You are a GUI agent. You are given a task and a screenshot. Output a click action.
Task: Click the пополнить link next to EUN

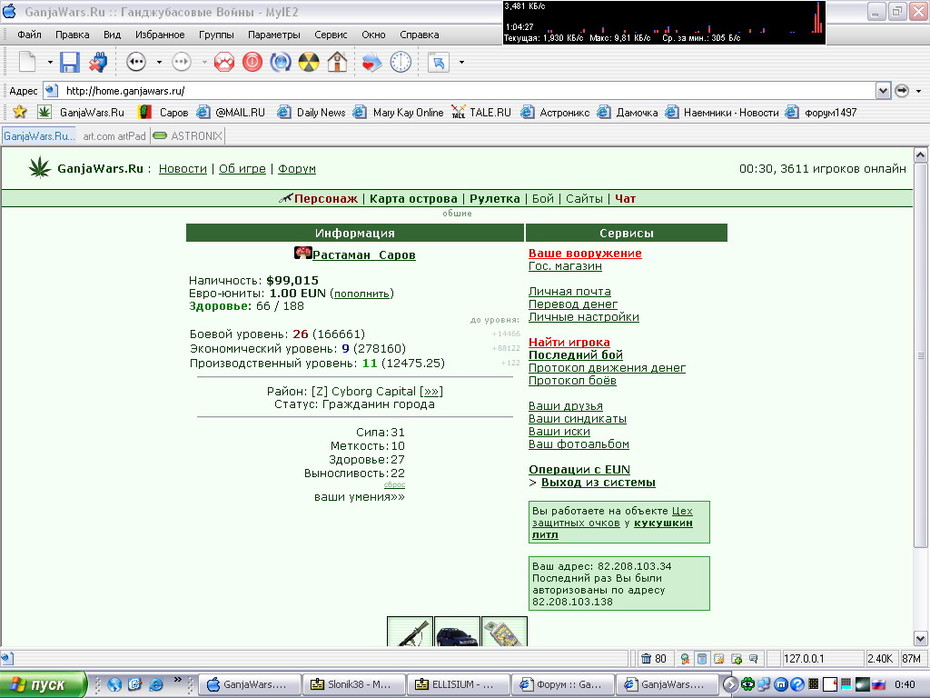click(362, 294)
